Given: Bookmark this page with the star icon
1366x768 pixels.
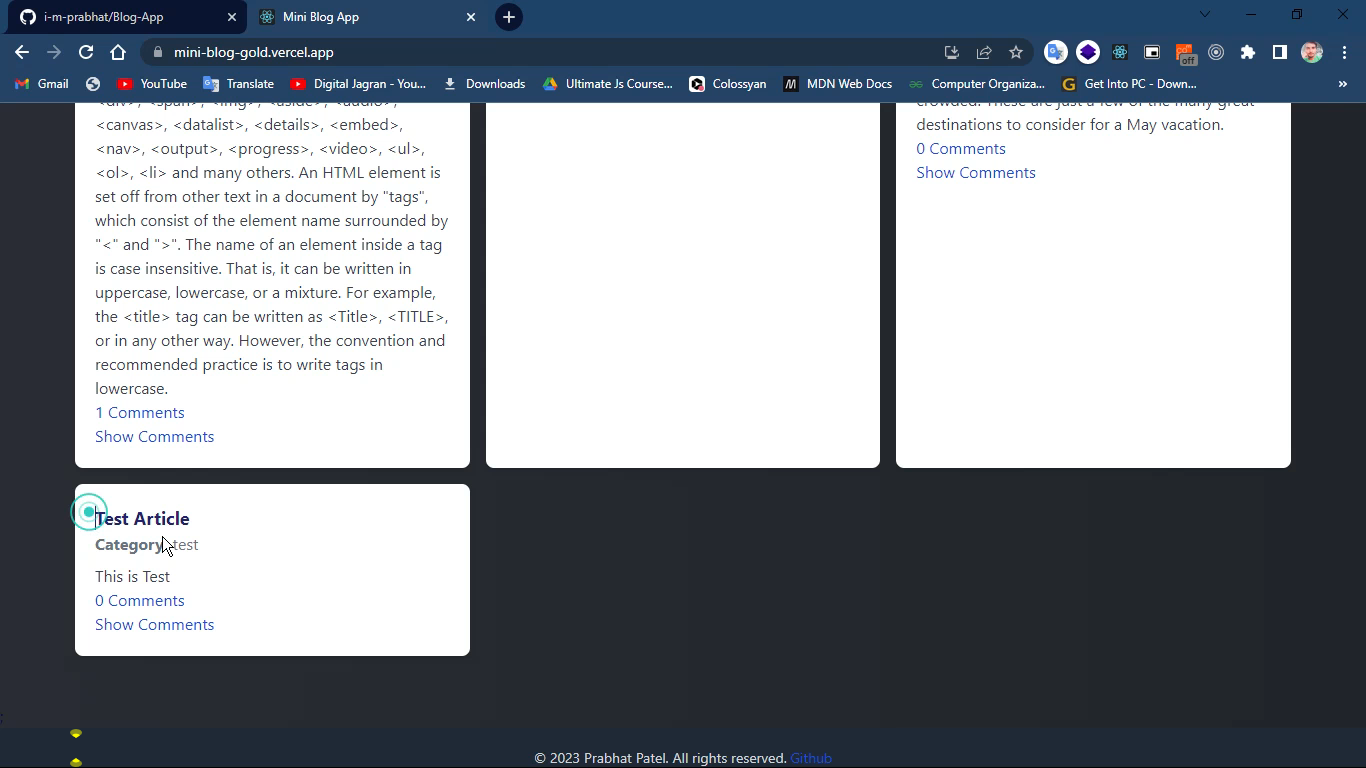Looking at the screenshot, I should click(x=1015, y=52).
